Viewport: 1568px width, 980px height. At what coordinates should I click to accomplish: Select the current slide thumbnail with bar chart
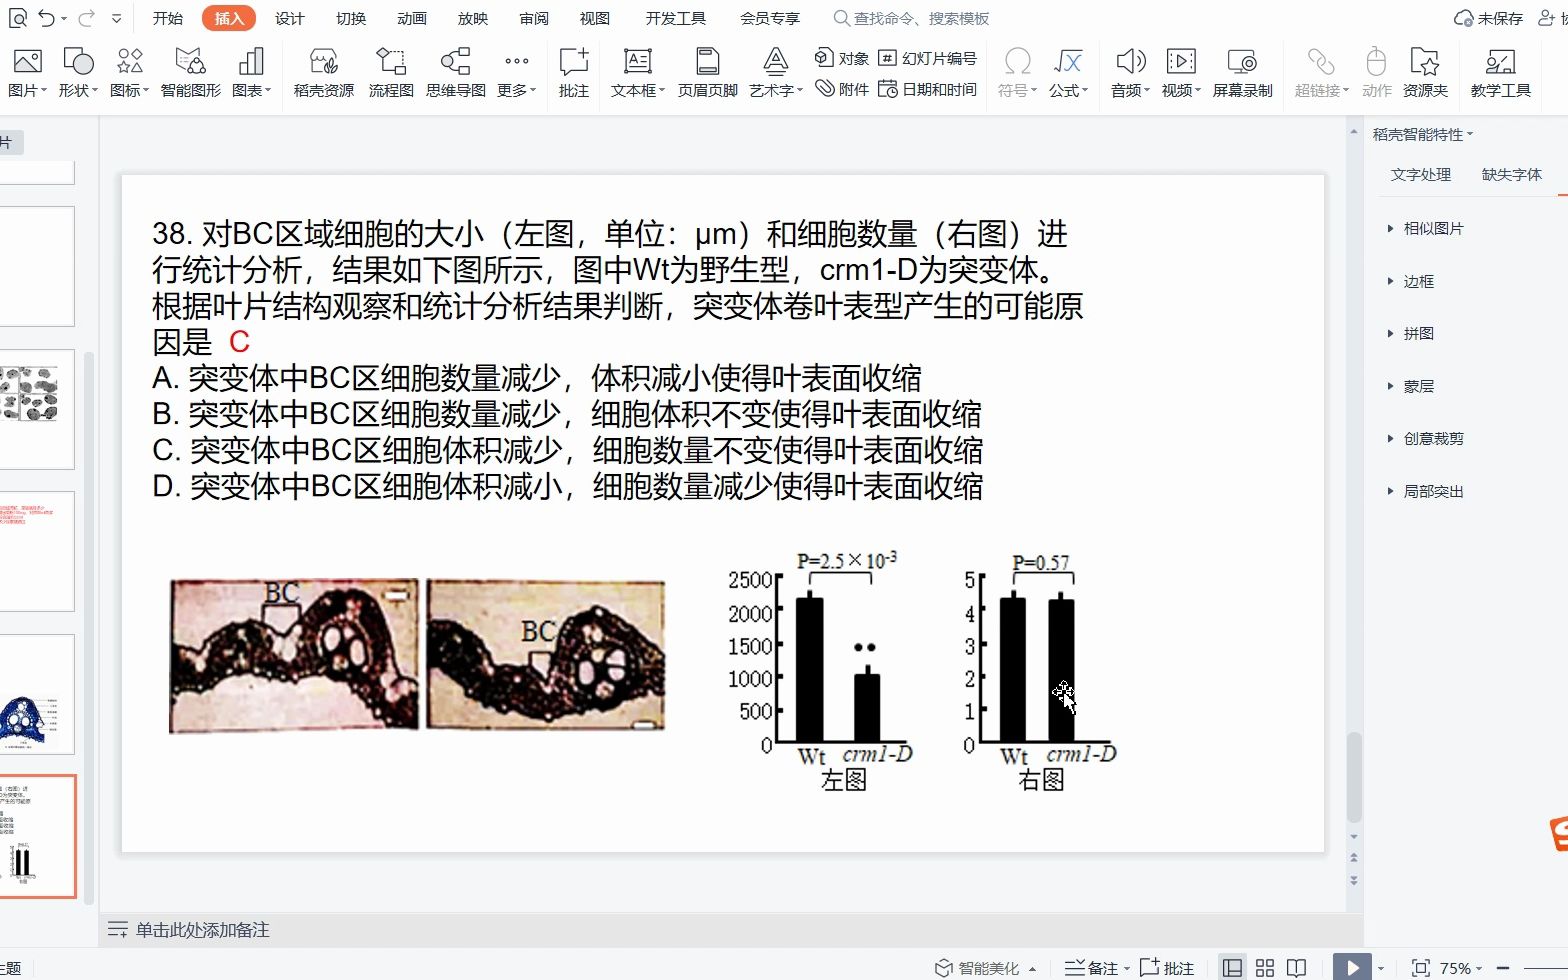click(x=37, y=836)
